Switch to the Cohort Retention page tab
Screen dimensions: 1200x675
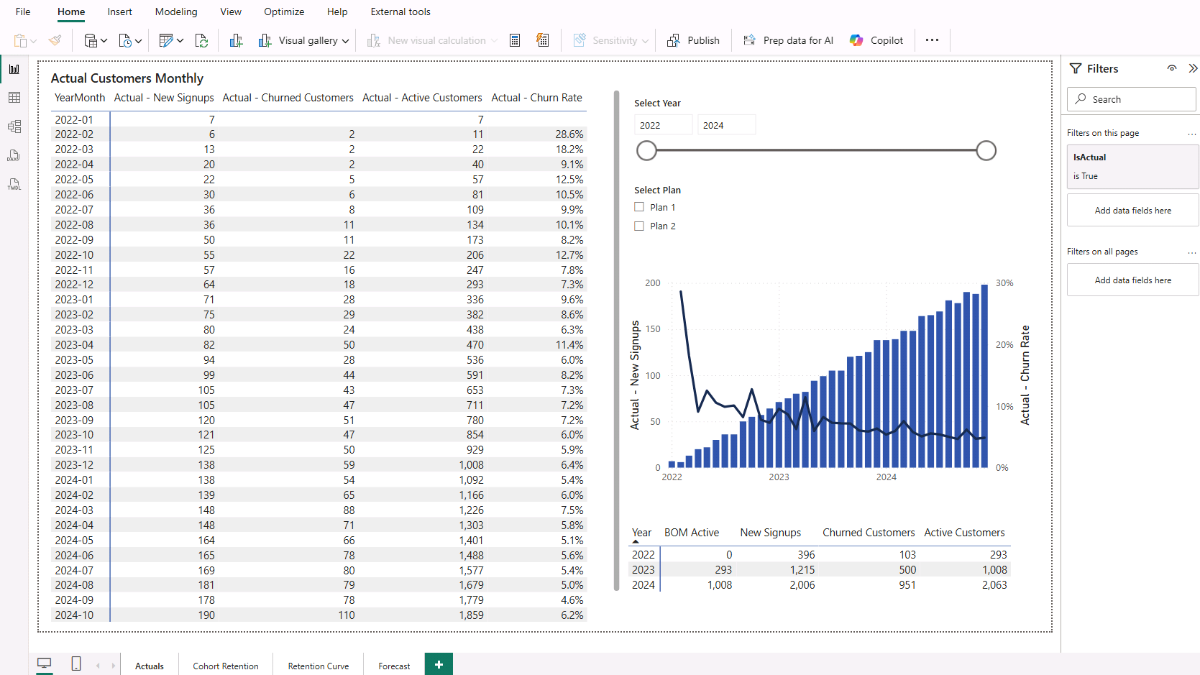pos(225,666)
